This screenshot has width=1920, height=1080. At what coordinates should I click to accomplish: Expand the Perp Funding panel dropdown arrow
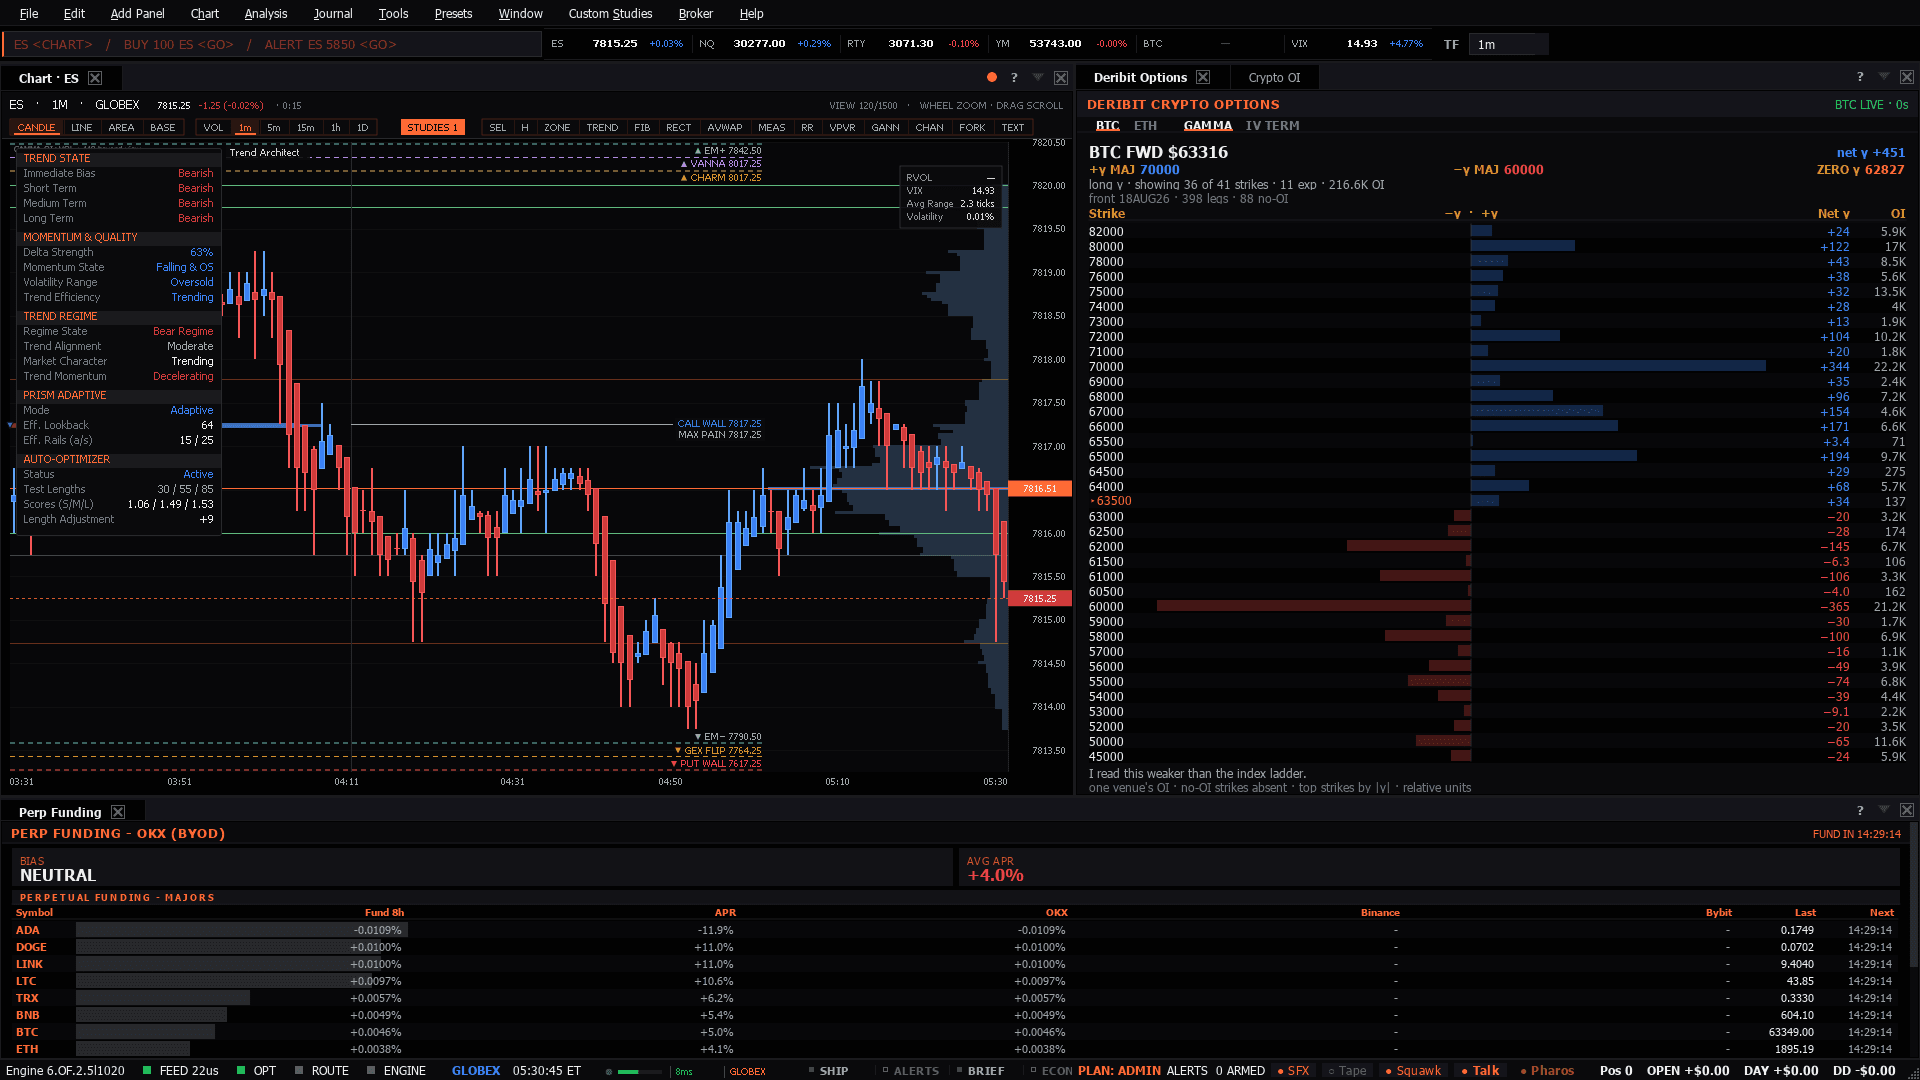pyautogui.click(x=1883, y=810)
